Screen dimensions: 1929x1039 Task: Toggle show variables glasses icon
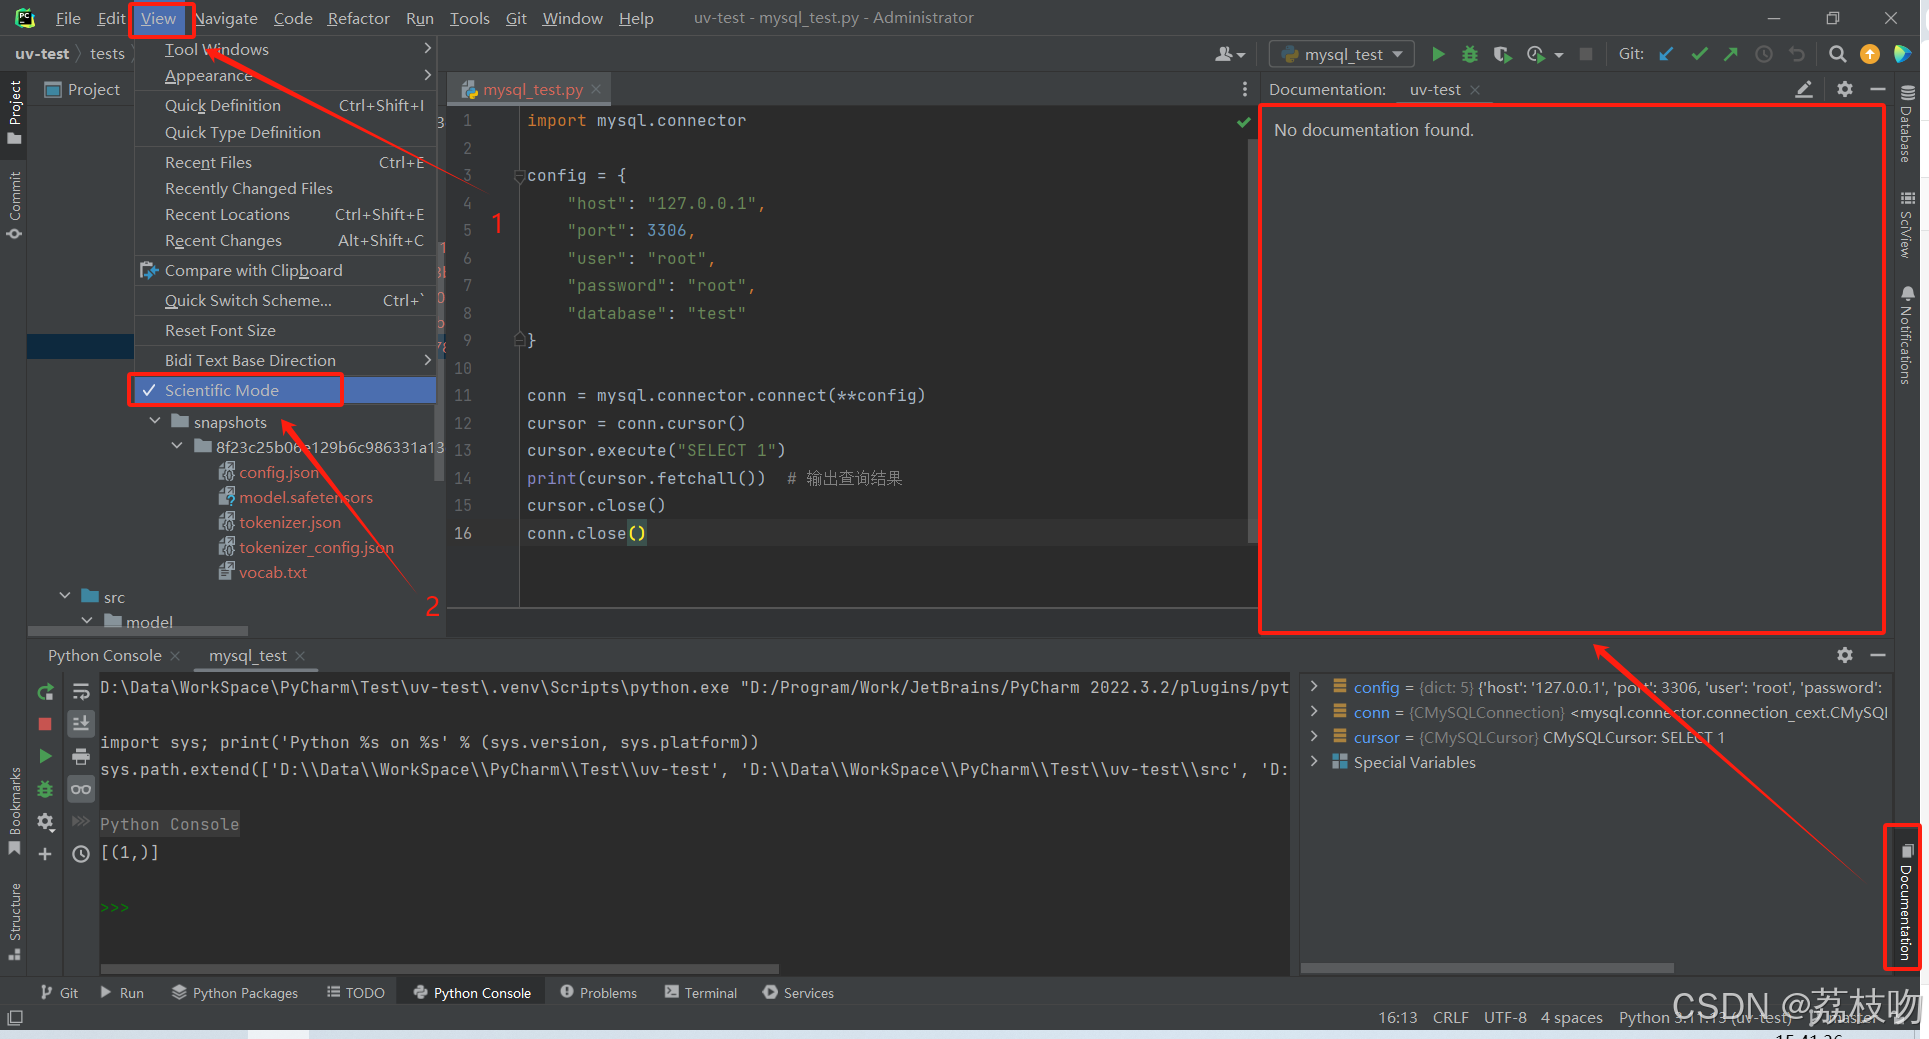(81, 789)
